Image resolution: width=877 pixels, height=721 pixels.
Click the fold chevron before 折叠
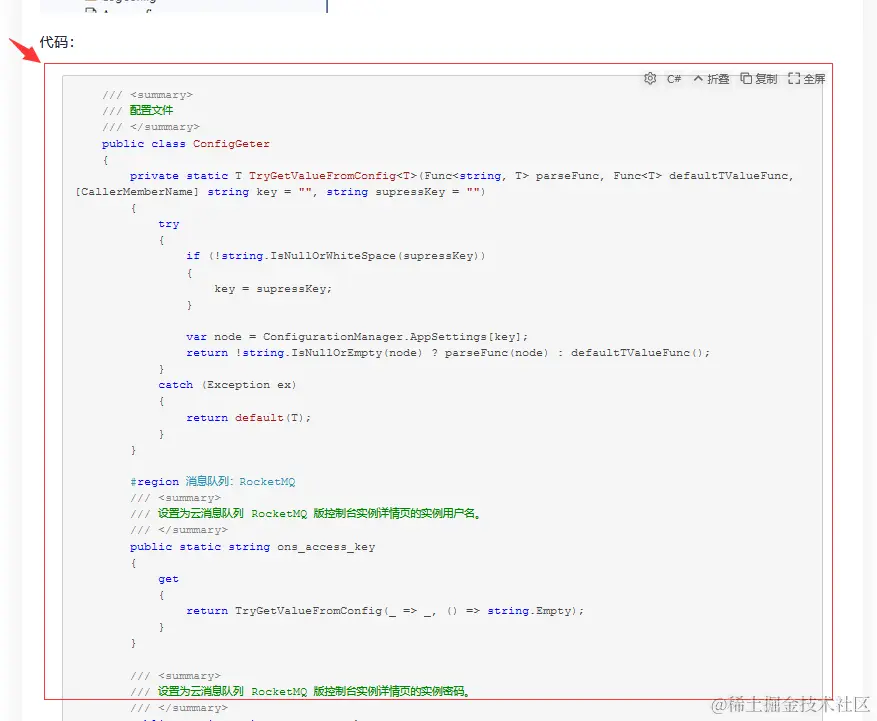point(698,78)
